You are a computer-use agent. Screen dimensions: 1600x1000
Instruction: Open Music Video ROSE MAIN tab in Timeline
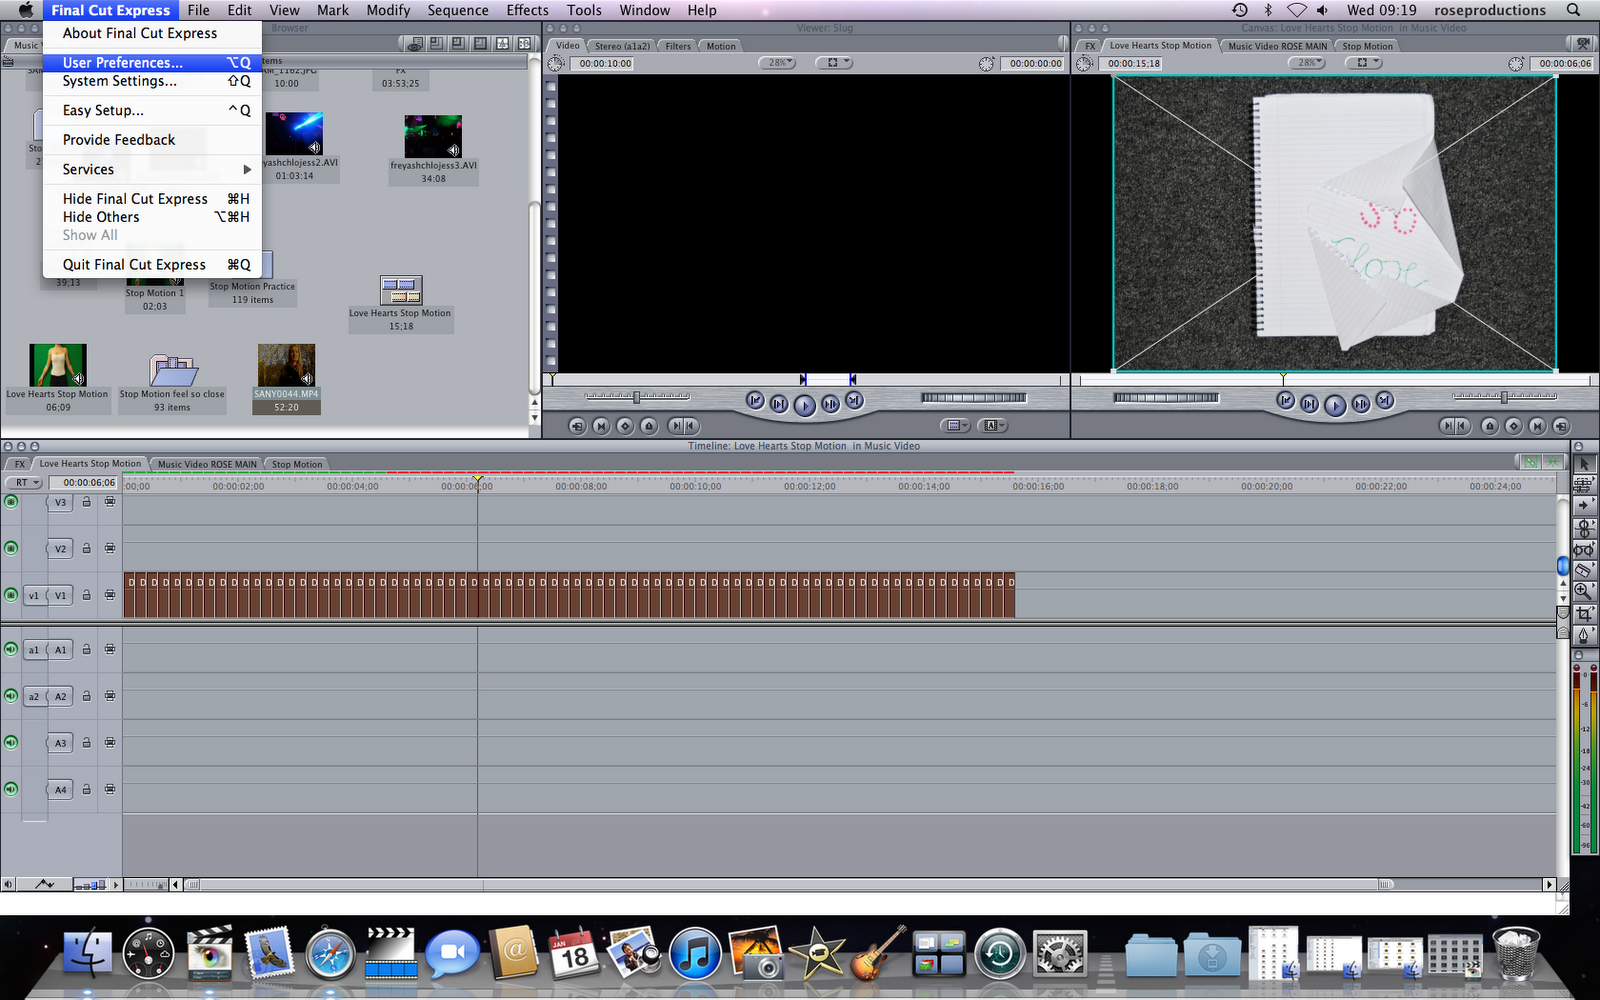coord(207,464)
